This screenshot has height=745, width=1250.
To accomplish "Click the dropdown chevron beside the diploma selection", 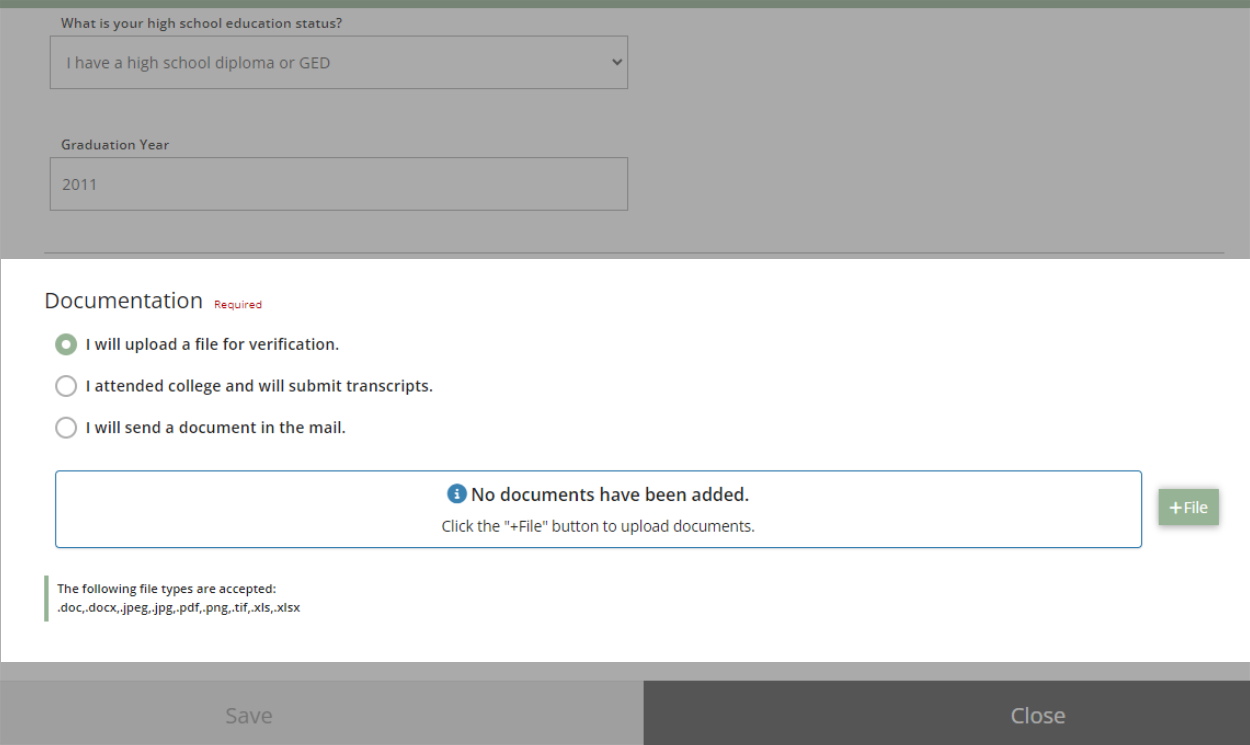I will [x=614, y=62].
